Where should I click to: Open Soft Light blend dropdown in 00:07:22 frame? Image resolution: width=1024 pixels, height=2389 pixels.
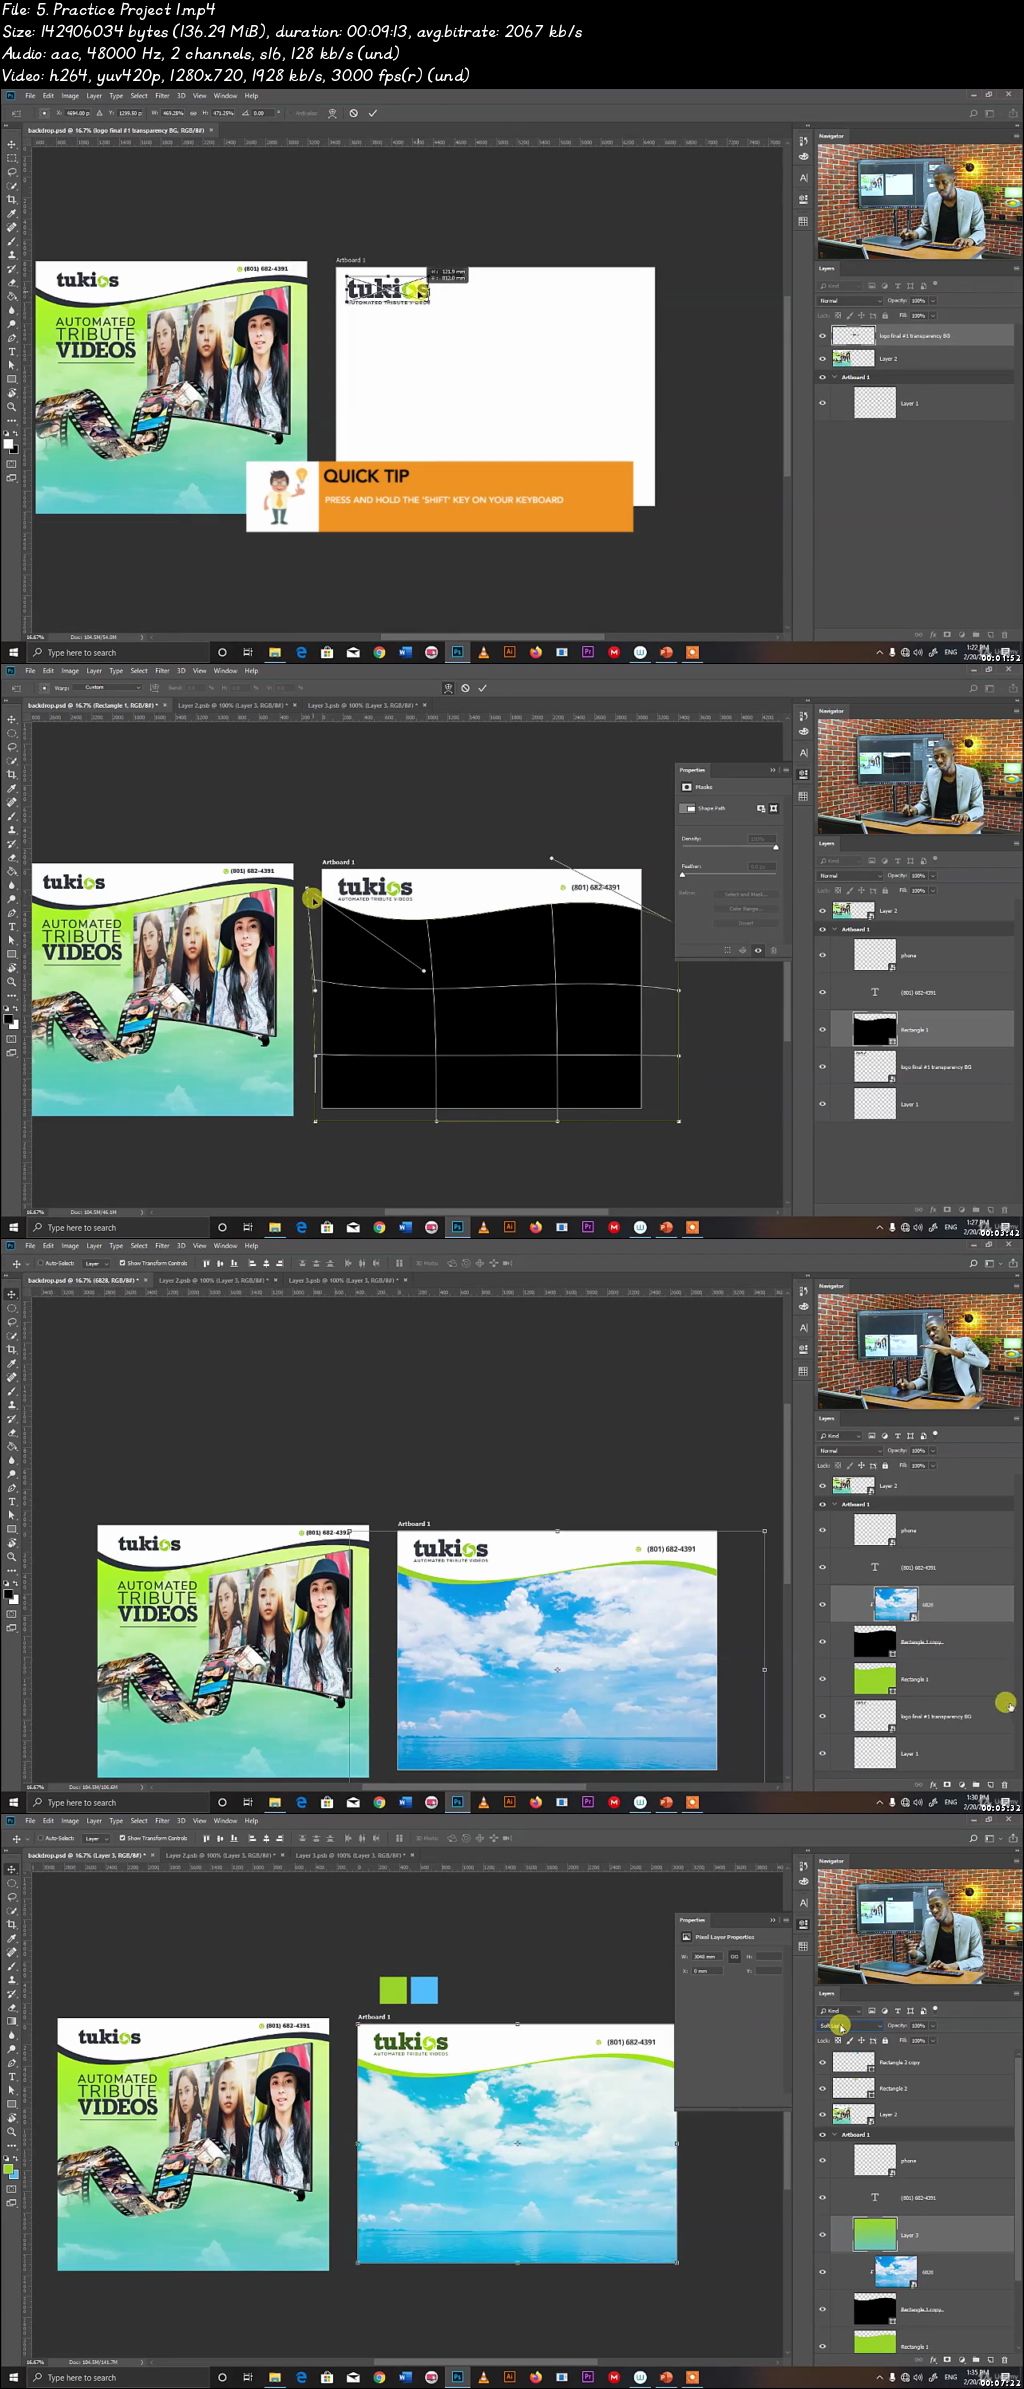coord(850,2026)
